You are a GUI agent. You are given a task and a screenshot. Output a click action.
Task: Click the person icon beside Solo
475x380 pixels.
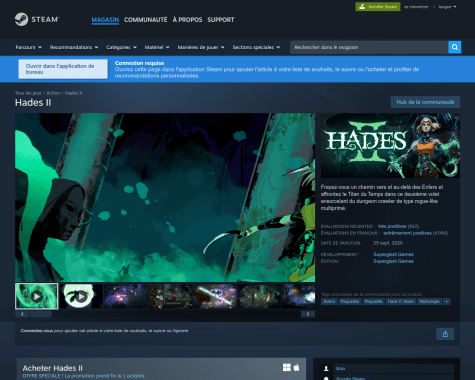pyautogui.click(x=326, y=368)
